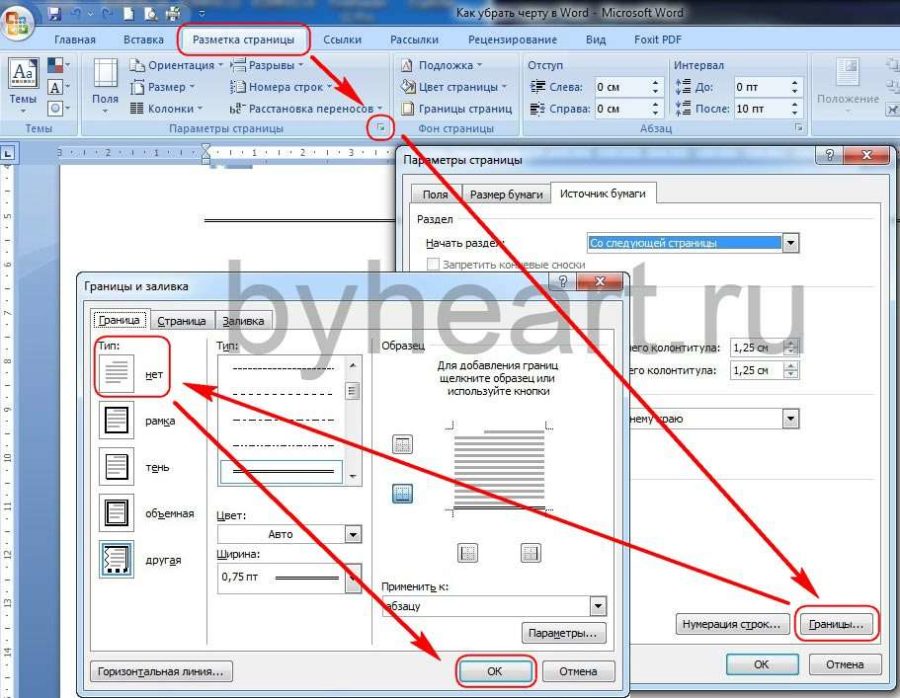Screen dimensions: 900x698
Task: Select Страница tab in borders dialog
Action: click(181, 320)
